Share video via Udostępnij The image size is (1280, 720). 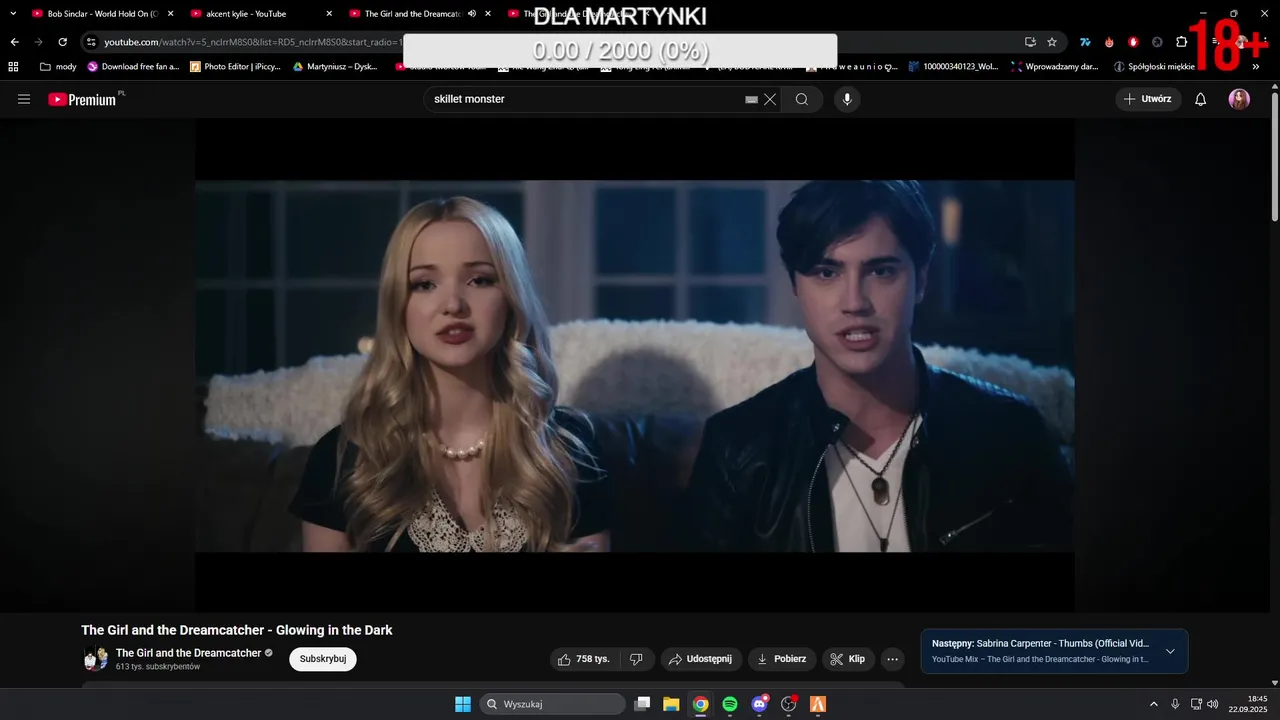point(700,659)
